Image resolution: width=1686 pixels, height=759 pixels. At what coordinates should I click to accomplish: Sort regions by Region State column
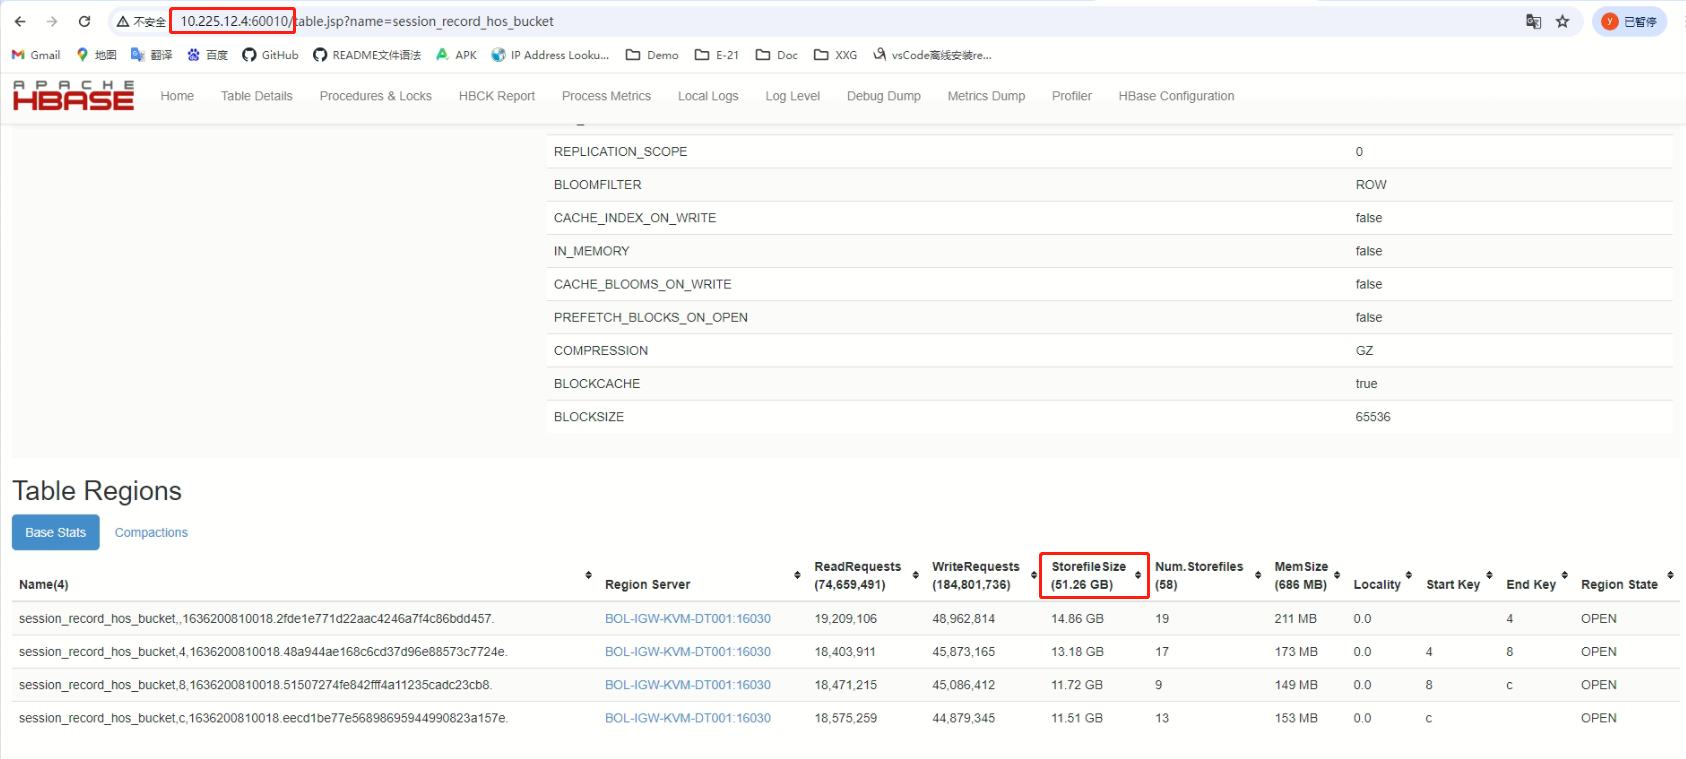(1619, 584)
